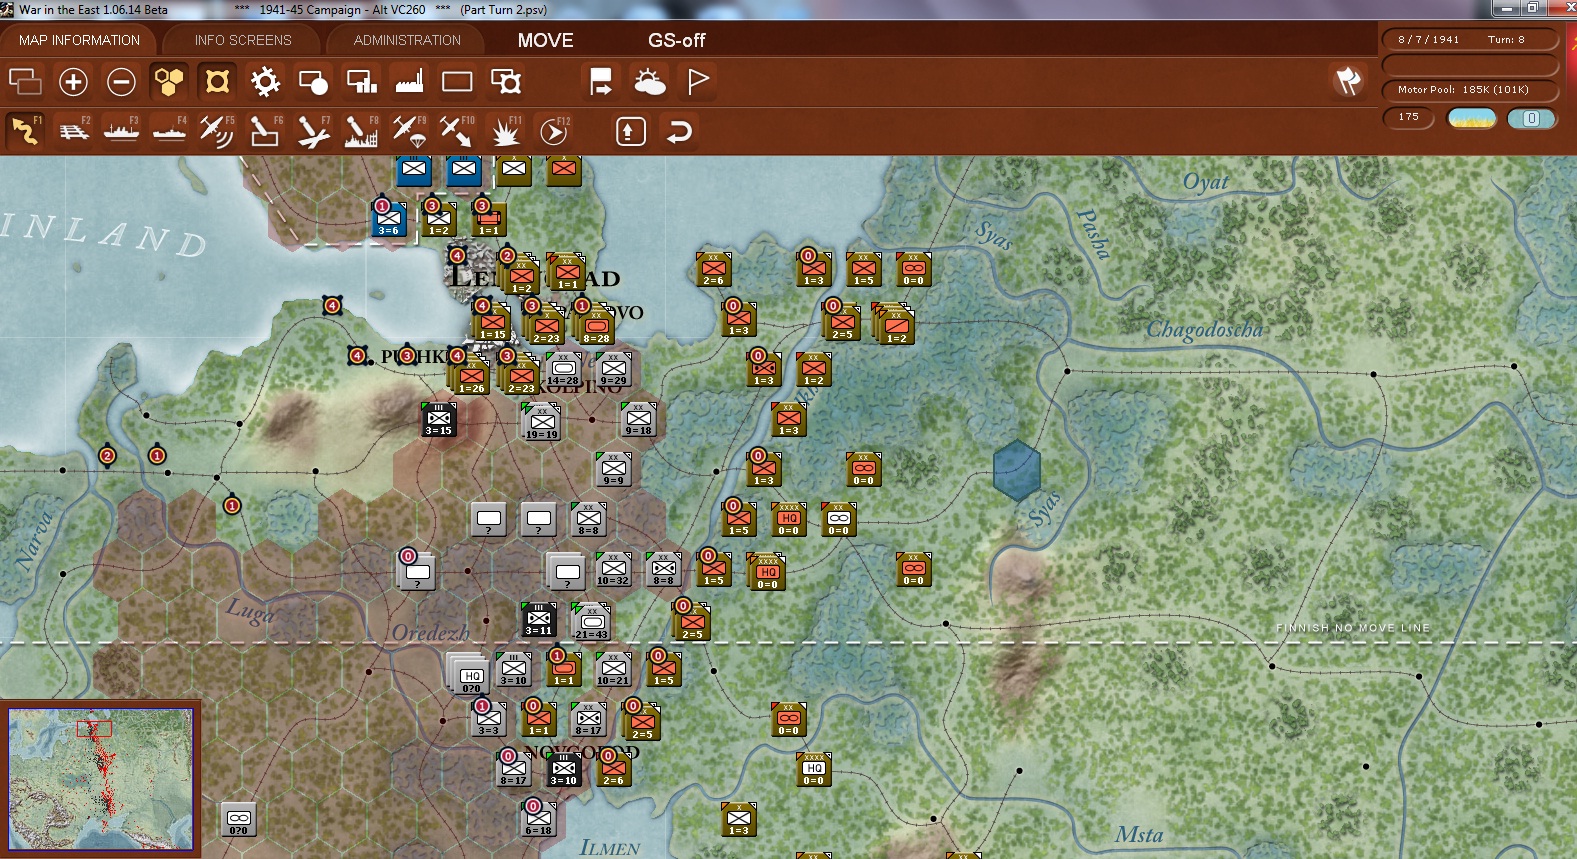Select the F3 ship mode

coord(121,131)
